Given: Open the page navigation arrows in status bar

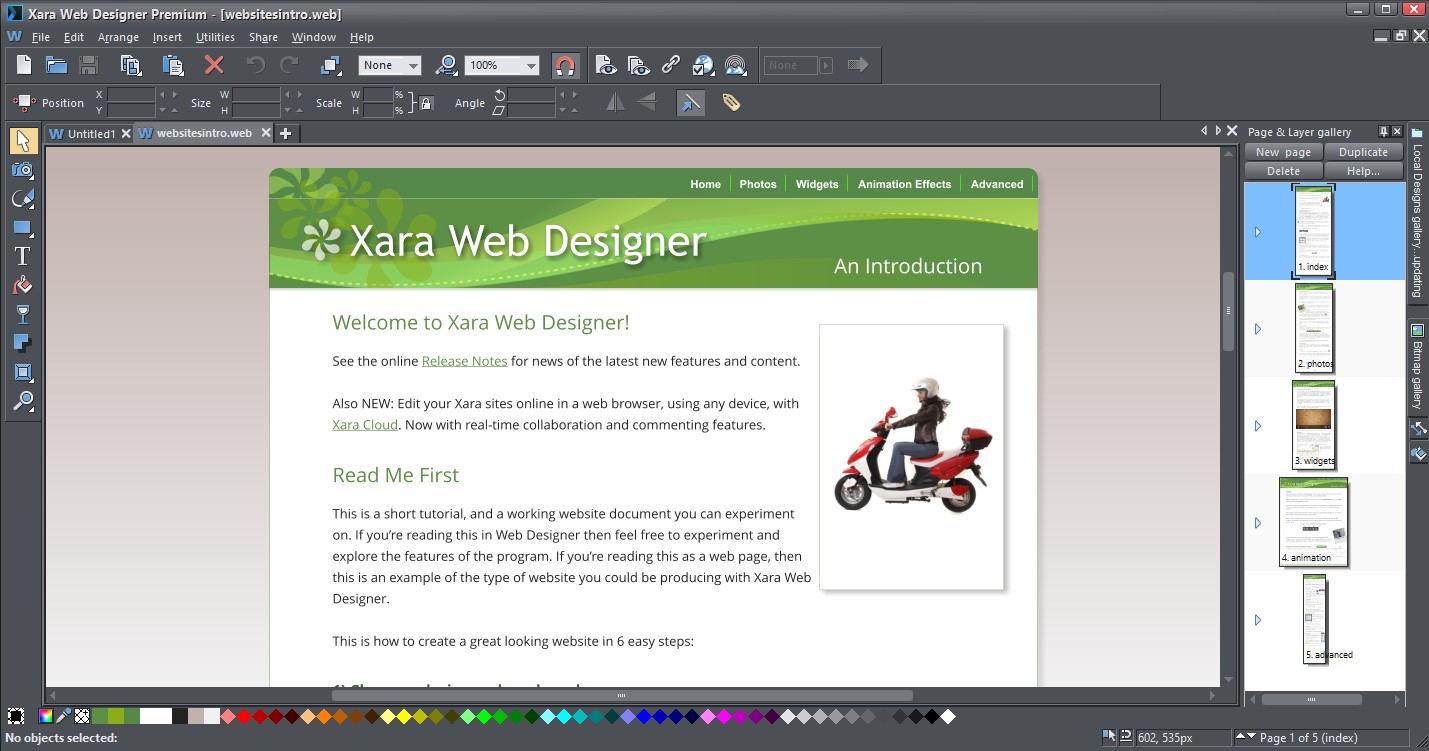Looking at the screenshot, I should 1246,737.
